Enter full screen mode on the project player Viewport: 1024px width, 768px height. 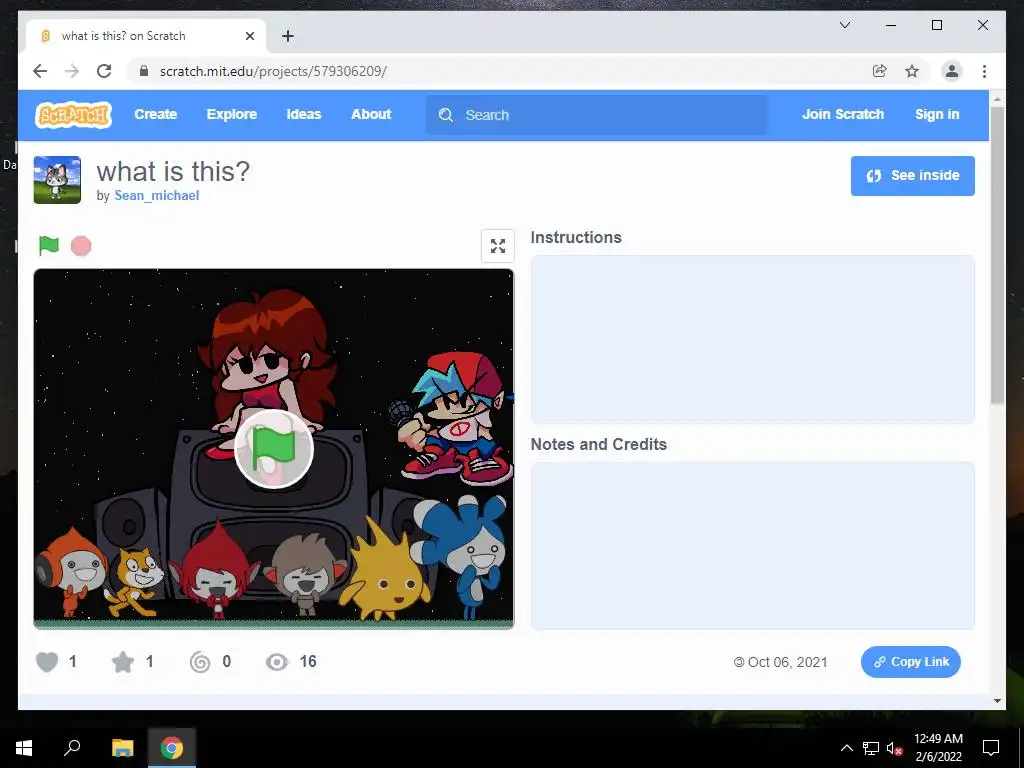pos(498,246)
